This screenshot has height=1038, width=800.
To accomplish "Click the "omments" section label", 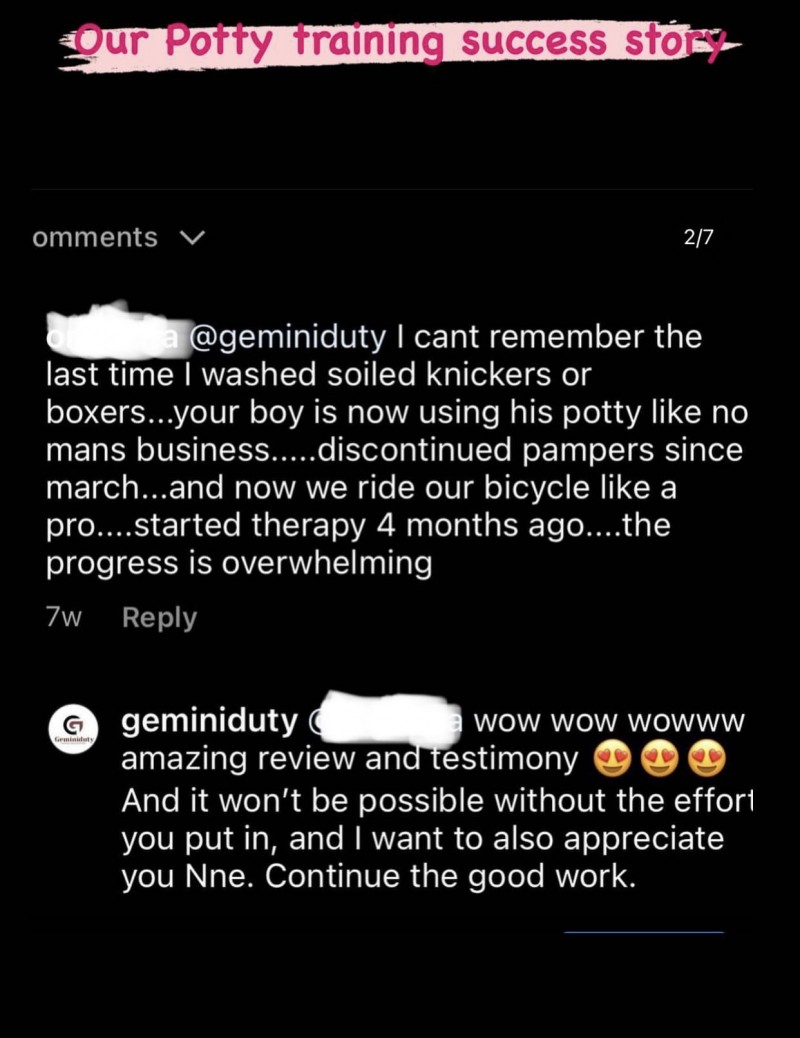I will click(95, 238).
